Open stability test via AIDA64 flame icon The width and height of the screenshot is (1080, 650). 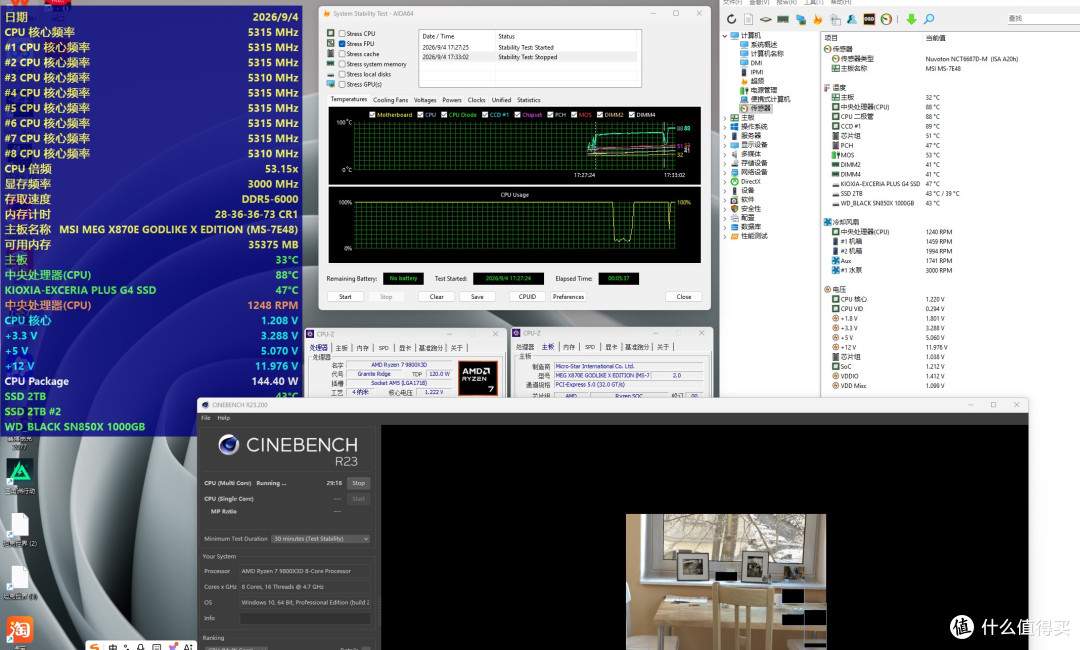pyautogui.click(x=818, y=19)
